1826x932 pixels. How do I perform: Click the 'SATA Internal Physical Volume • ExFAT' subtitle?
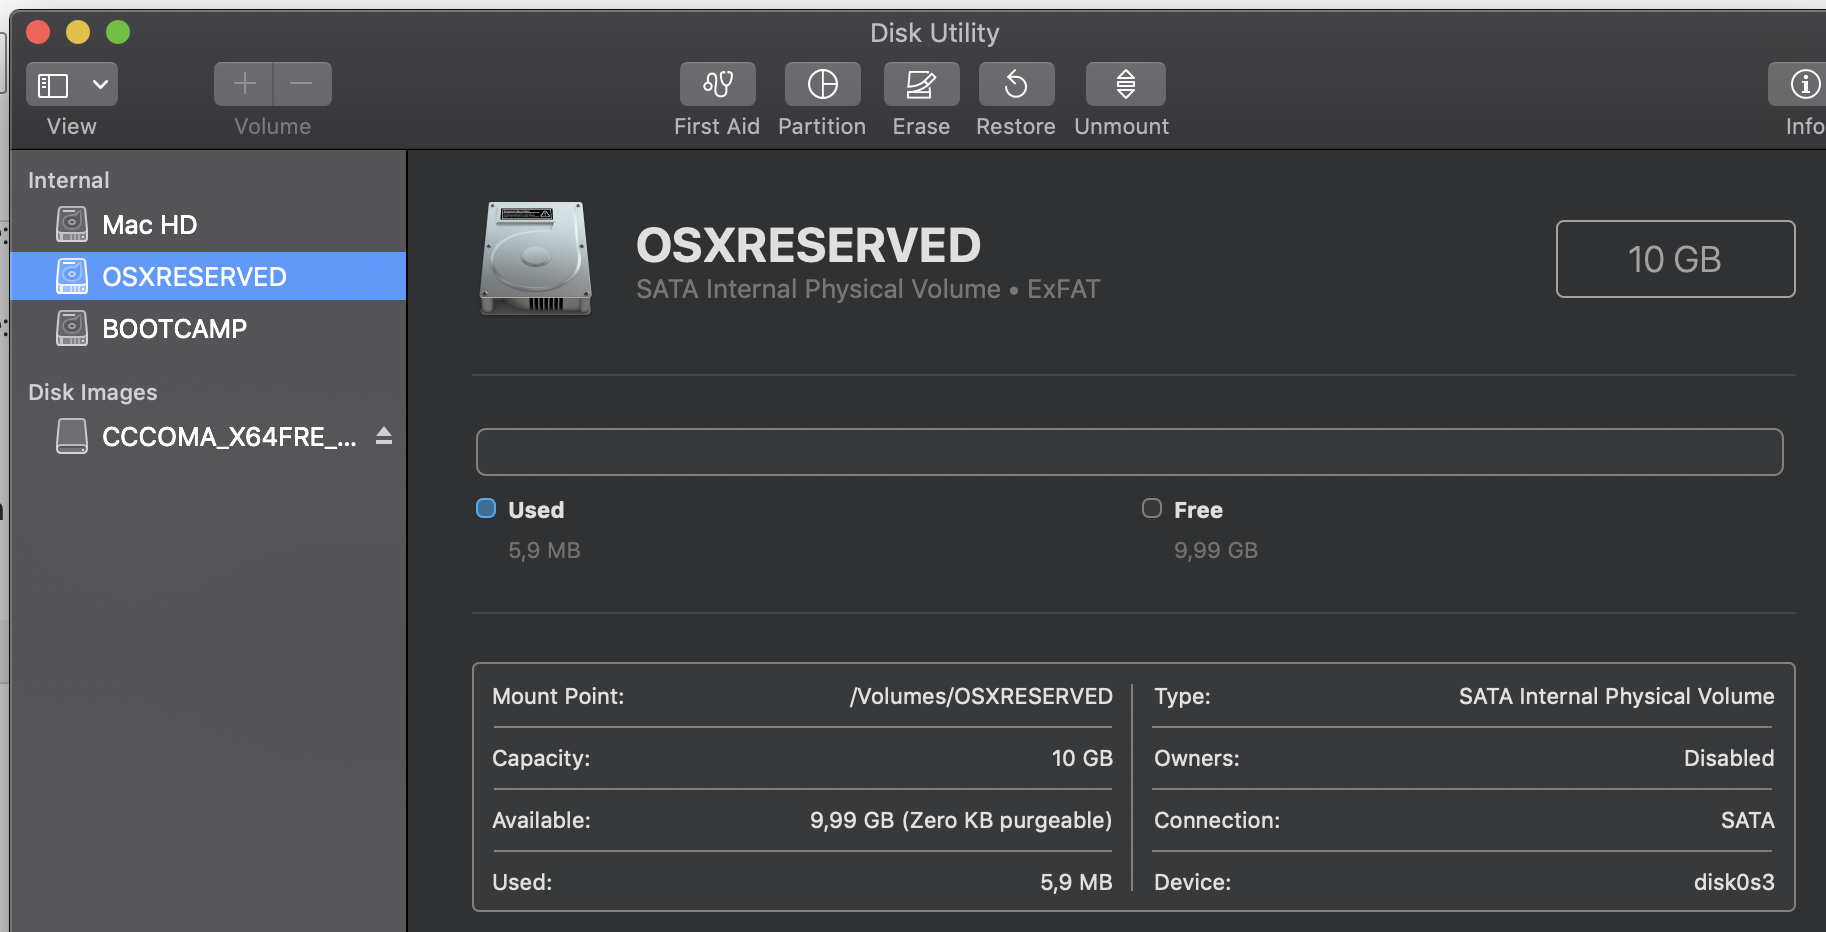click(x=868, y=289)
